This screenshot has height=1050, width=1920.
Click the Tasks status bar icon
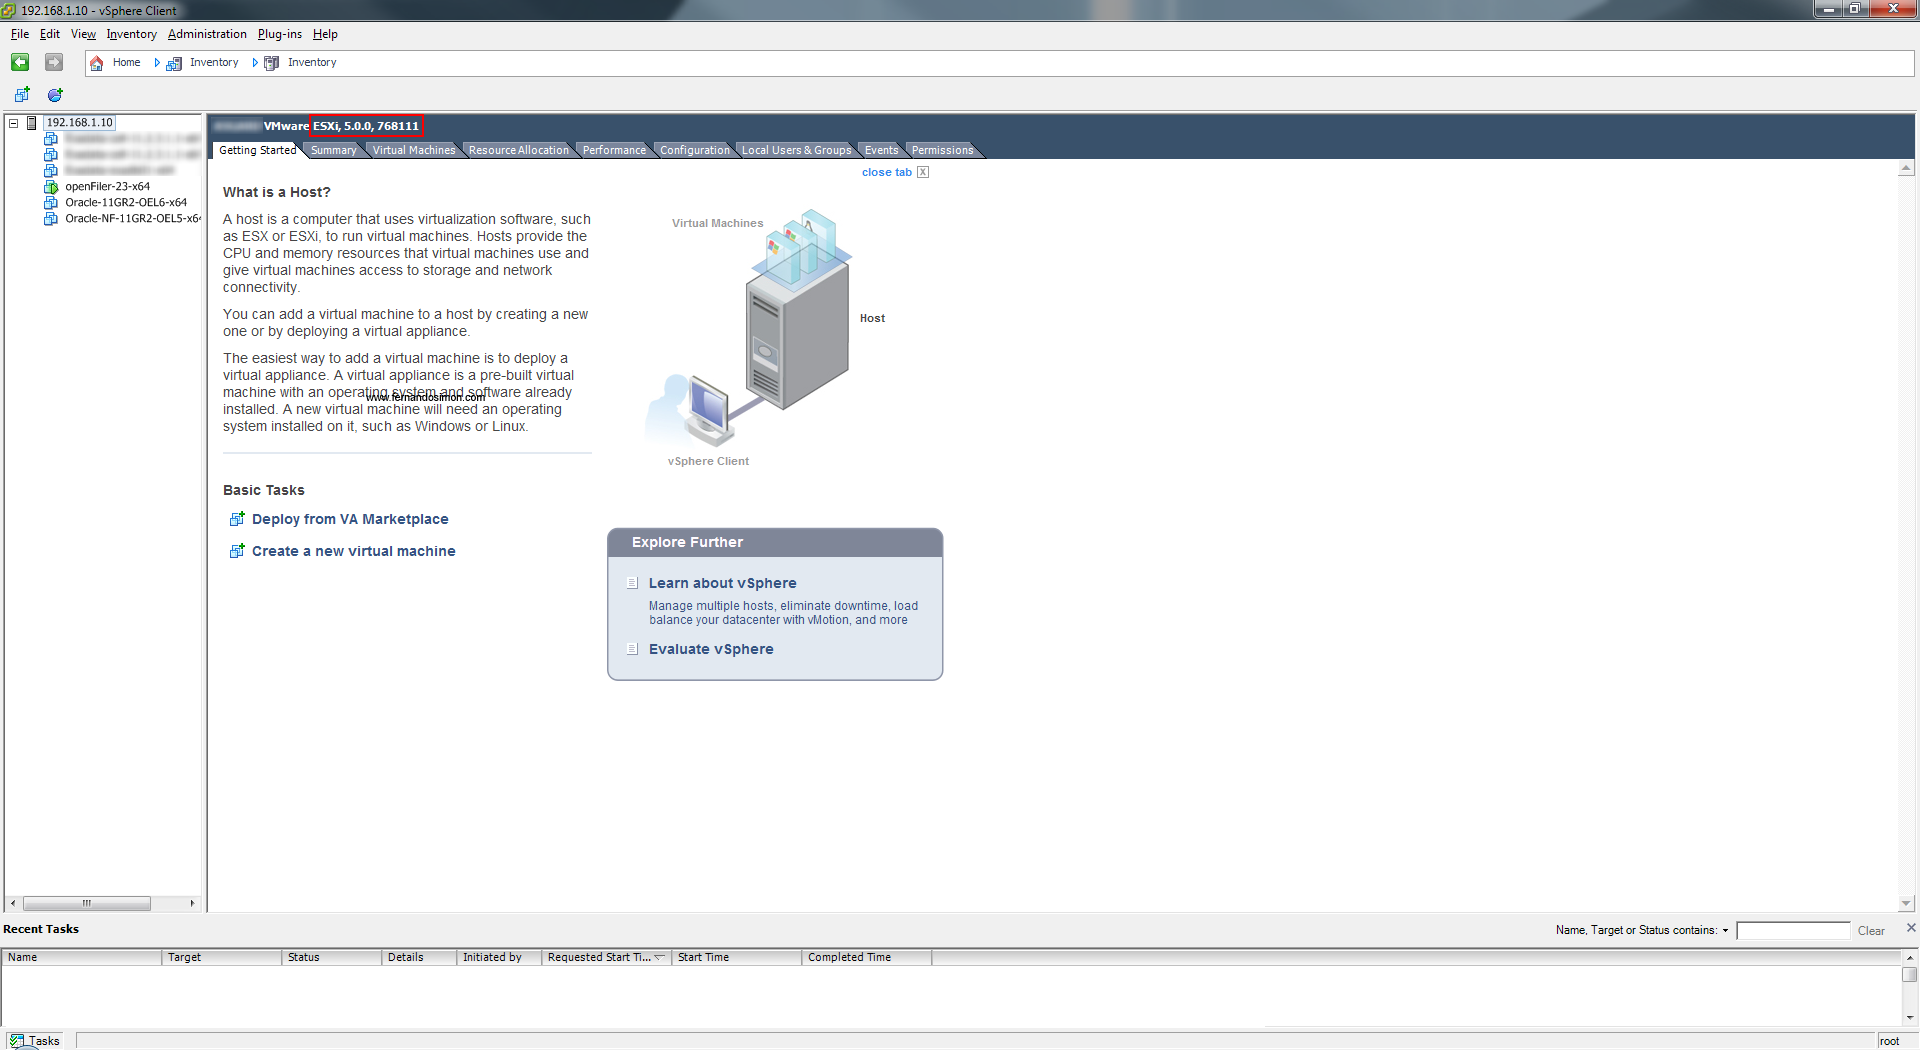click(17, 1041)
